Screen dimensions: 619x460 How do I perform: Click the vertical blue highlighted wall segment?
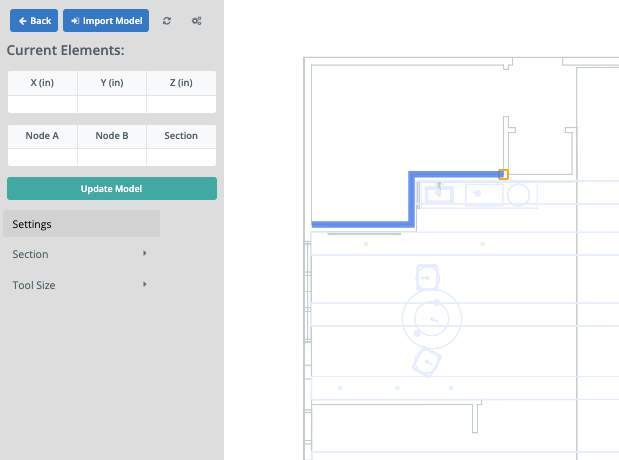click(x=411, y=200)
